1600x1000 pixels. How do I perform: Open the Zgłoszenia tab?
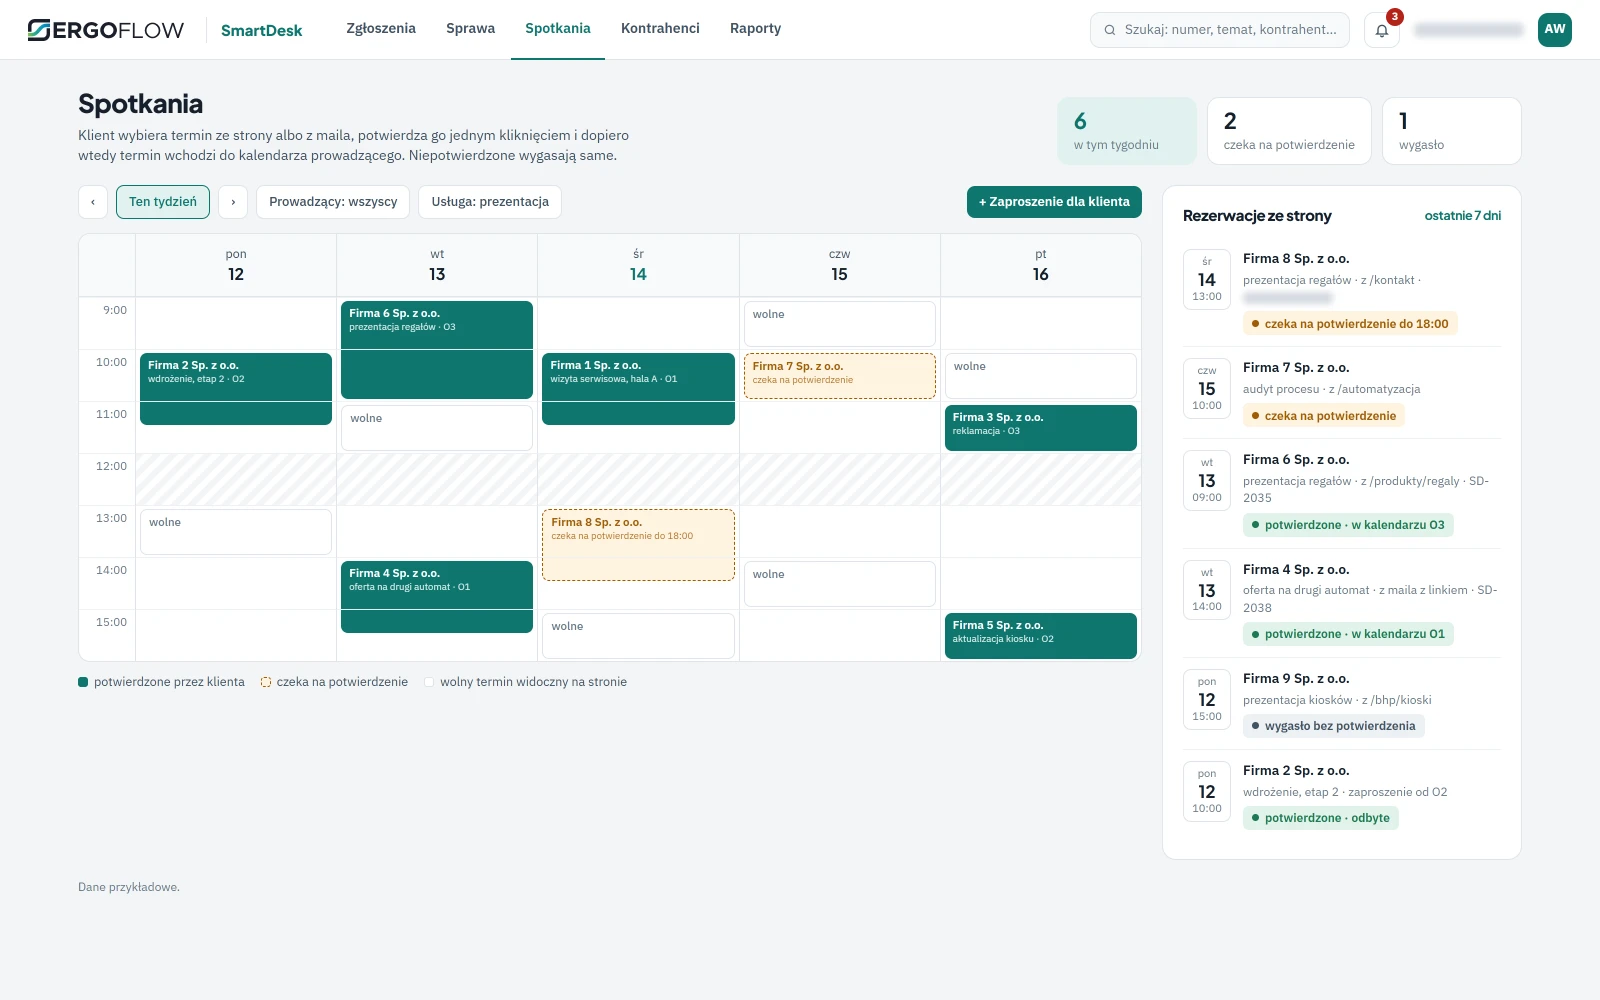[x=381, y=29]
